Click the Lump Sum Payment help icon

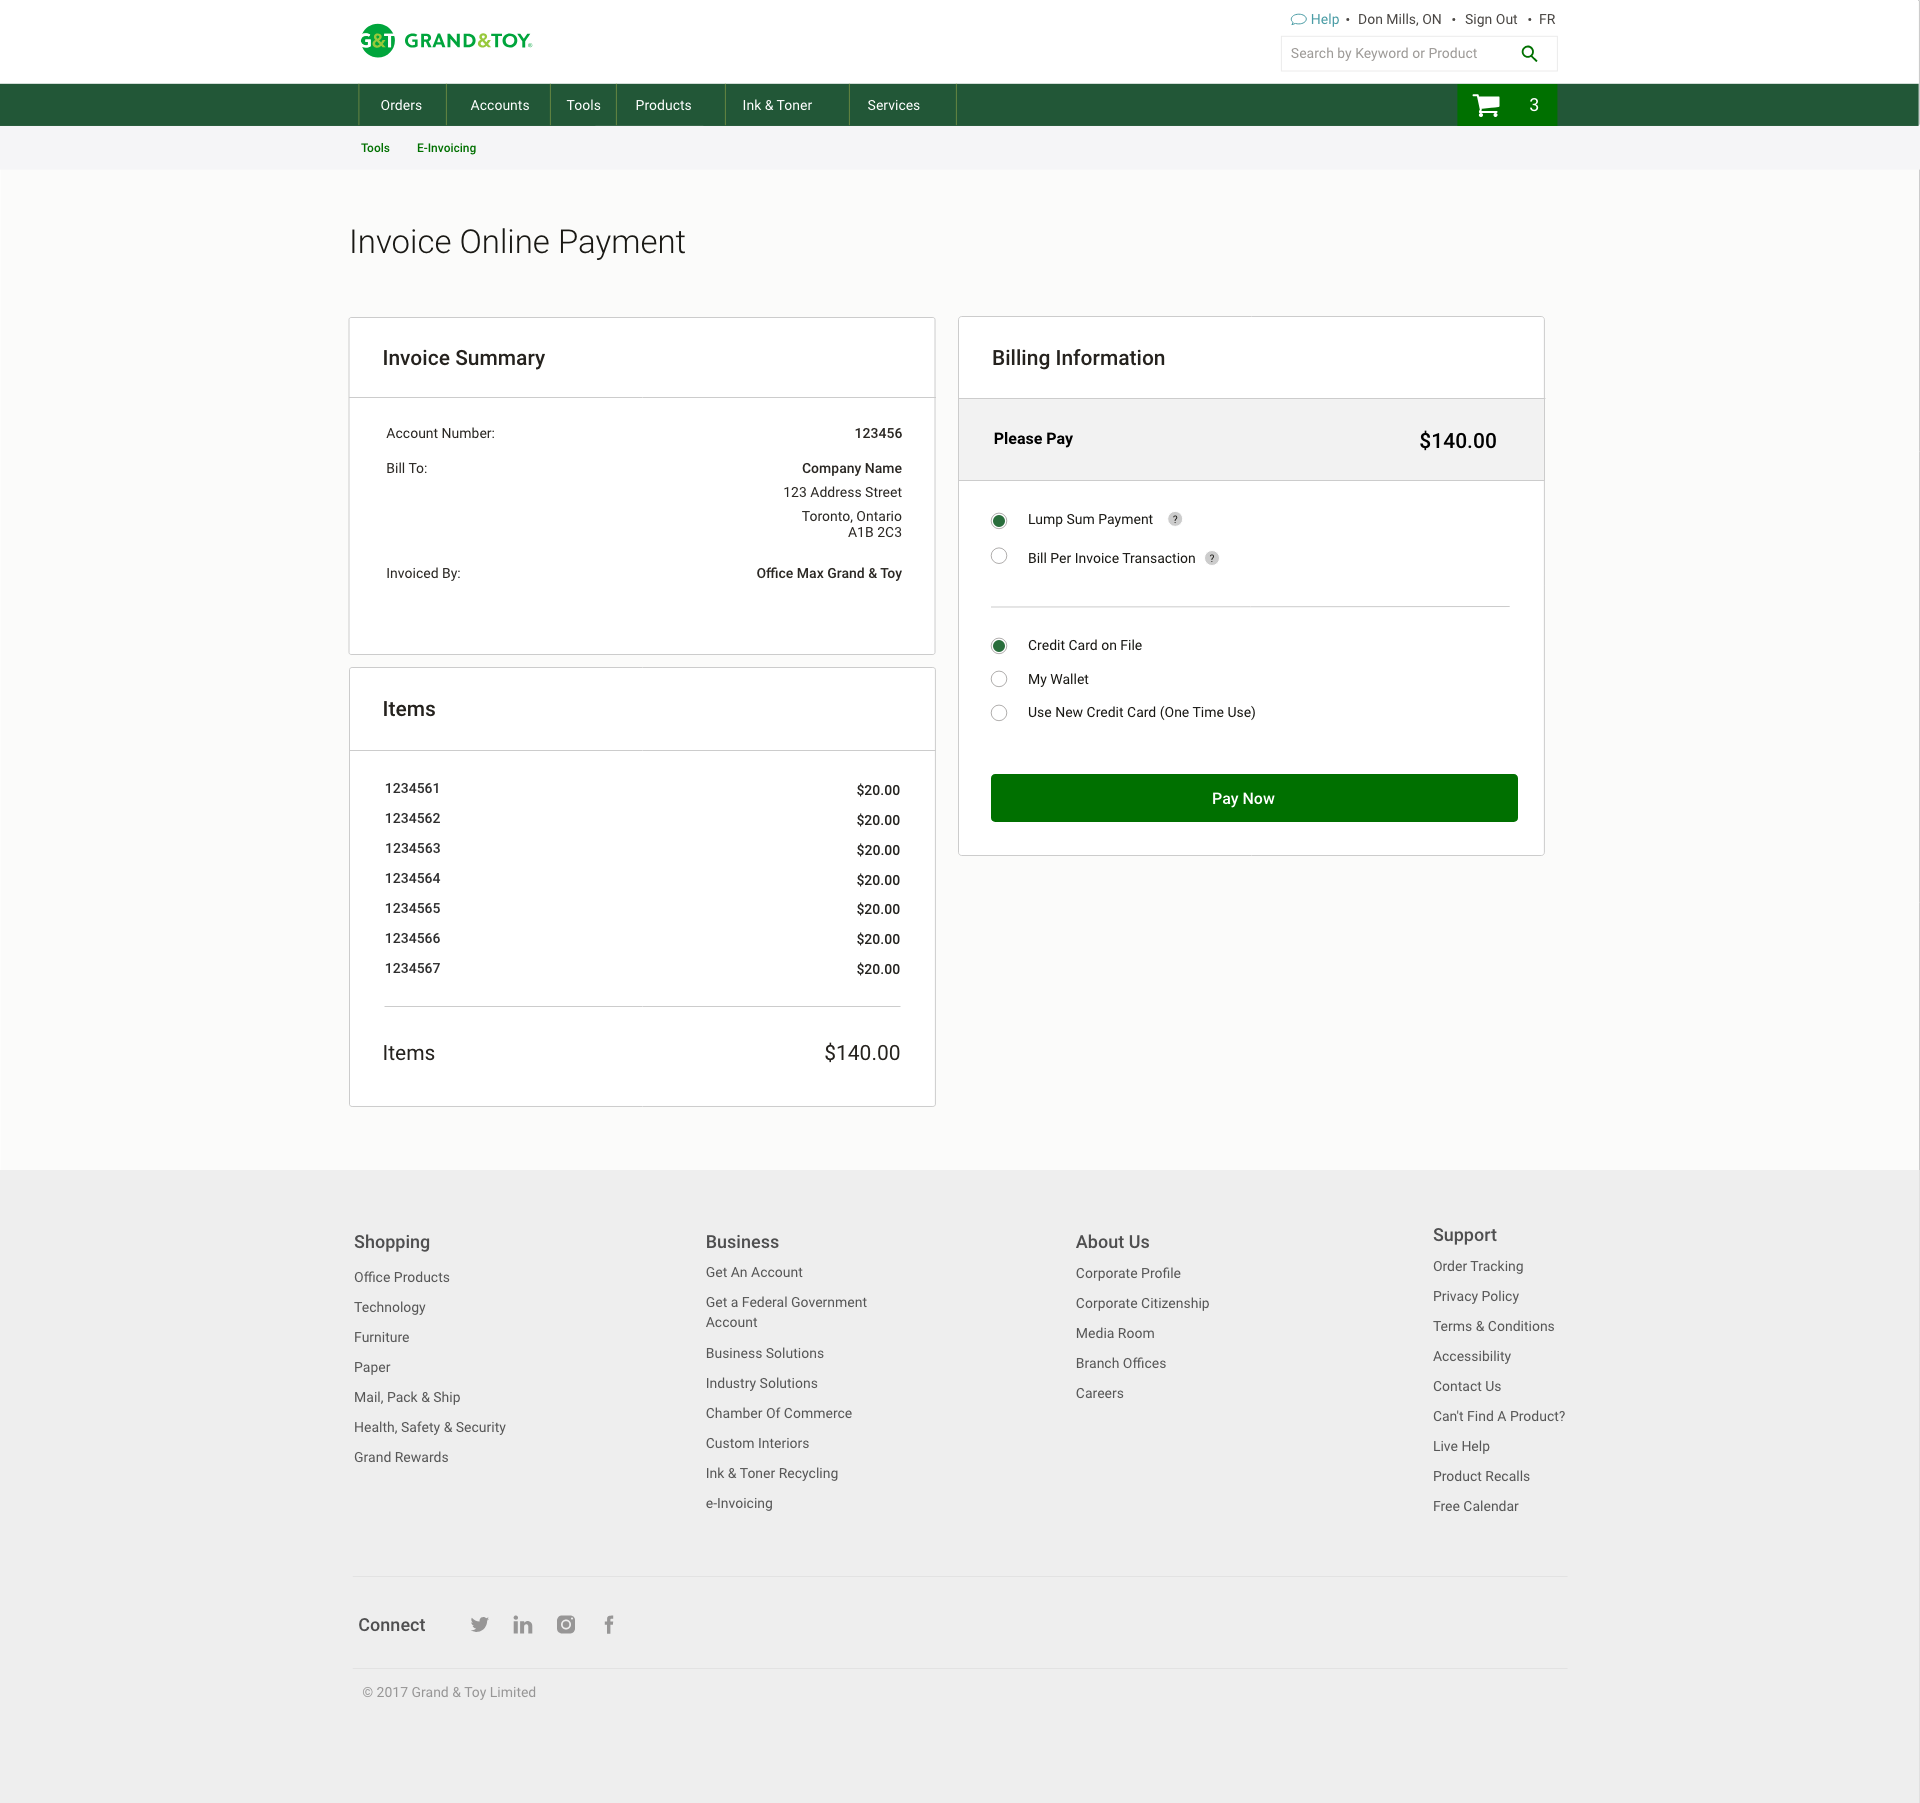[1175, 519]
